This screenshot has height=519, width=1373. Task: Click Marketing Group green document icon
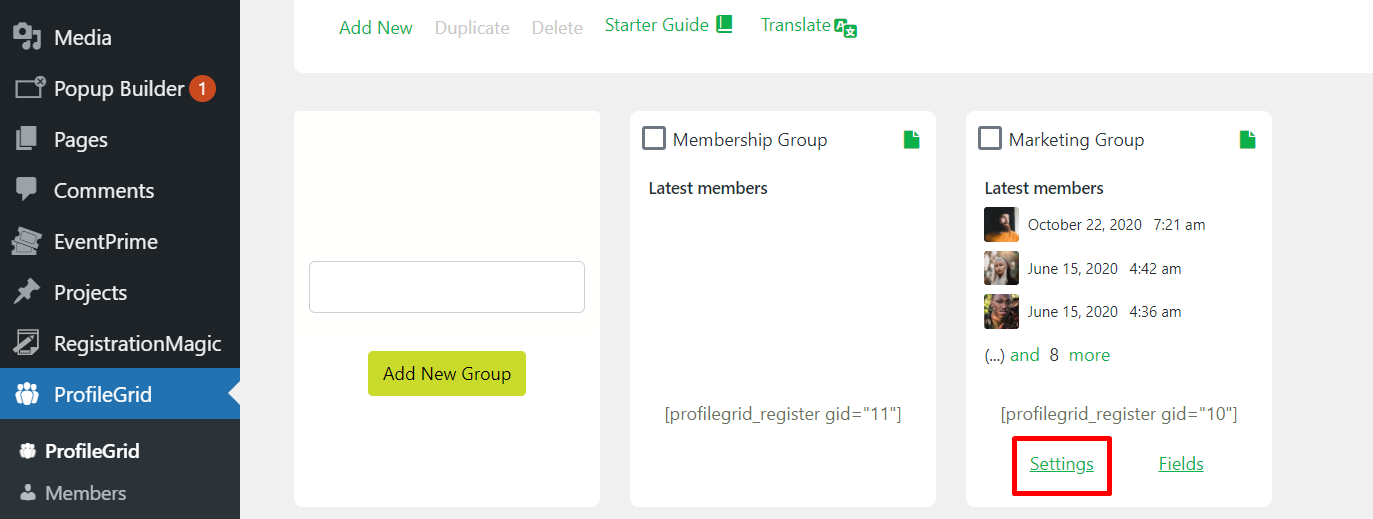pyautogui.click(x=1248, y=140)
